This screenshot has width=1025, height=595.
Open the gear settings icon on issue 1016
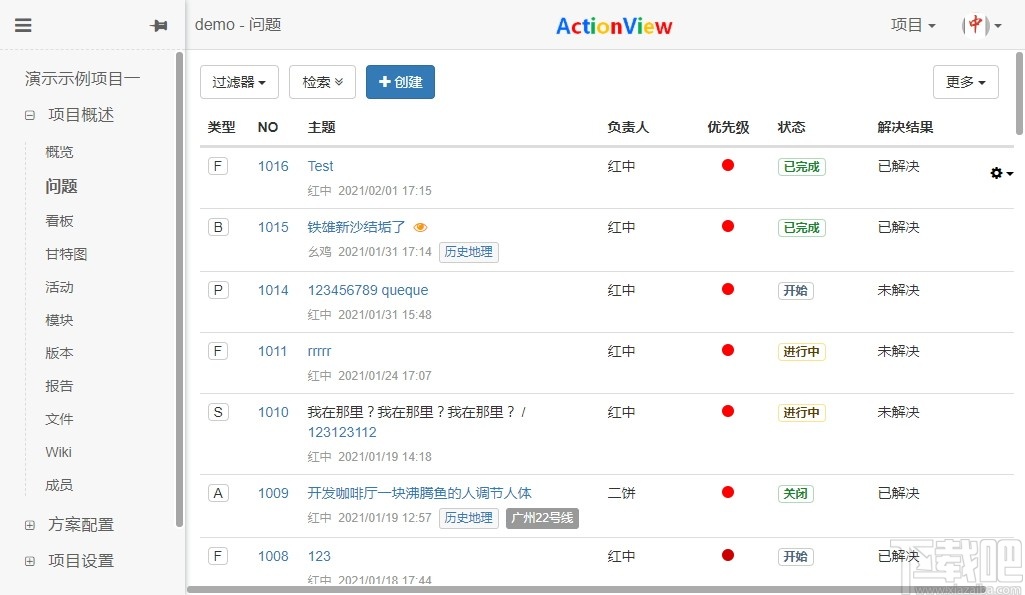pyautogui.click(x=997, y=172)
